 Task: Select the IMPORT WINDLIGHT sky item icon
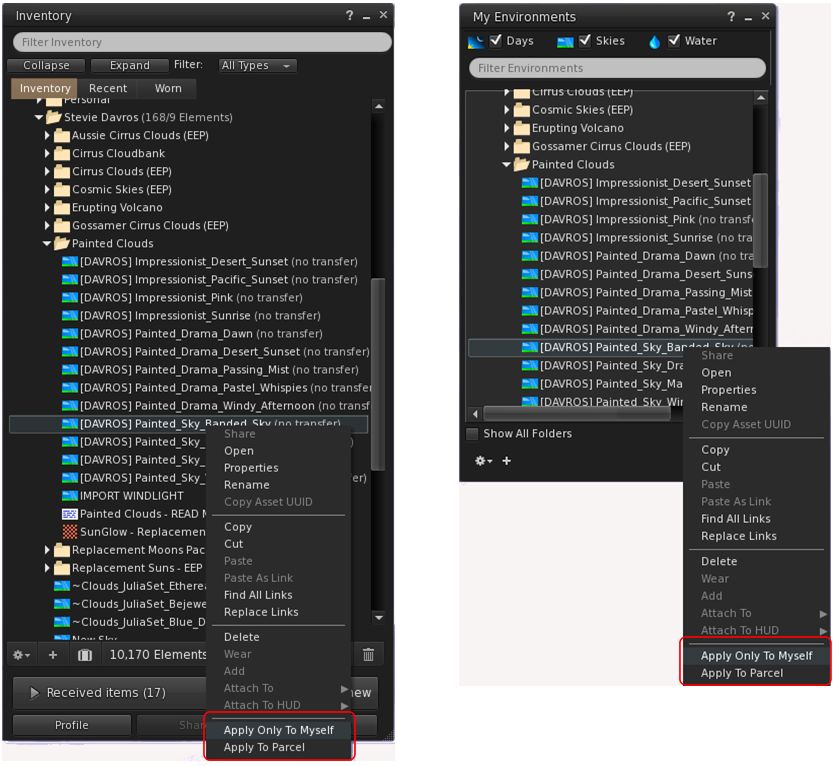[x=70, y=496]
